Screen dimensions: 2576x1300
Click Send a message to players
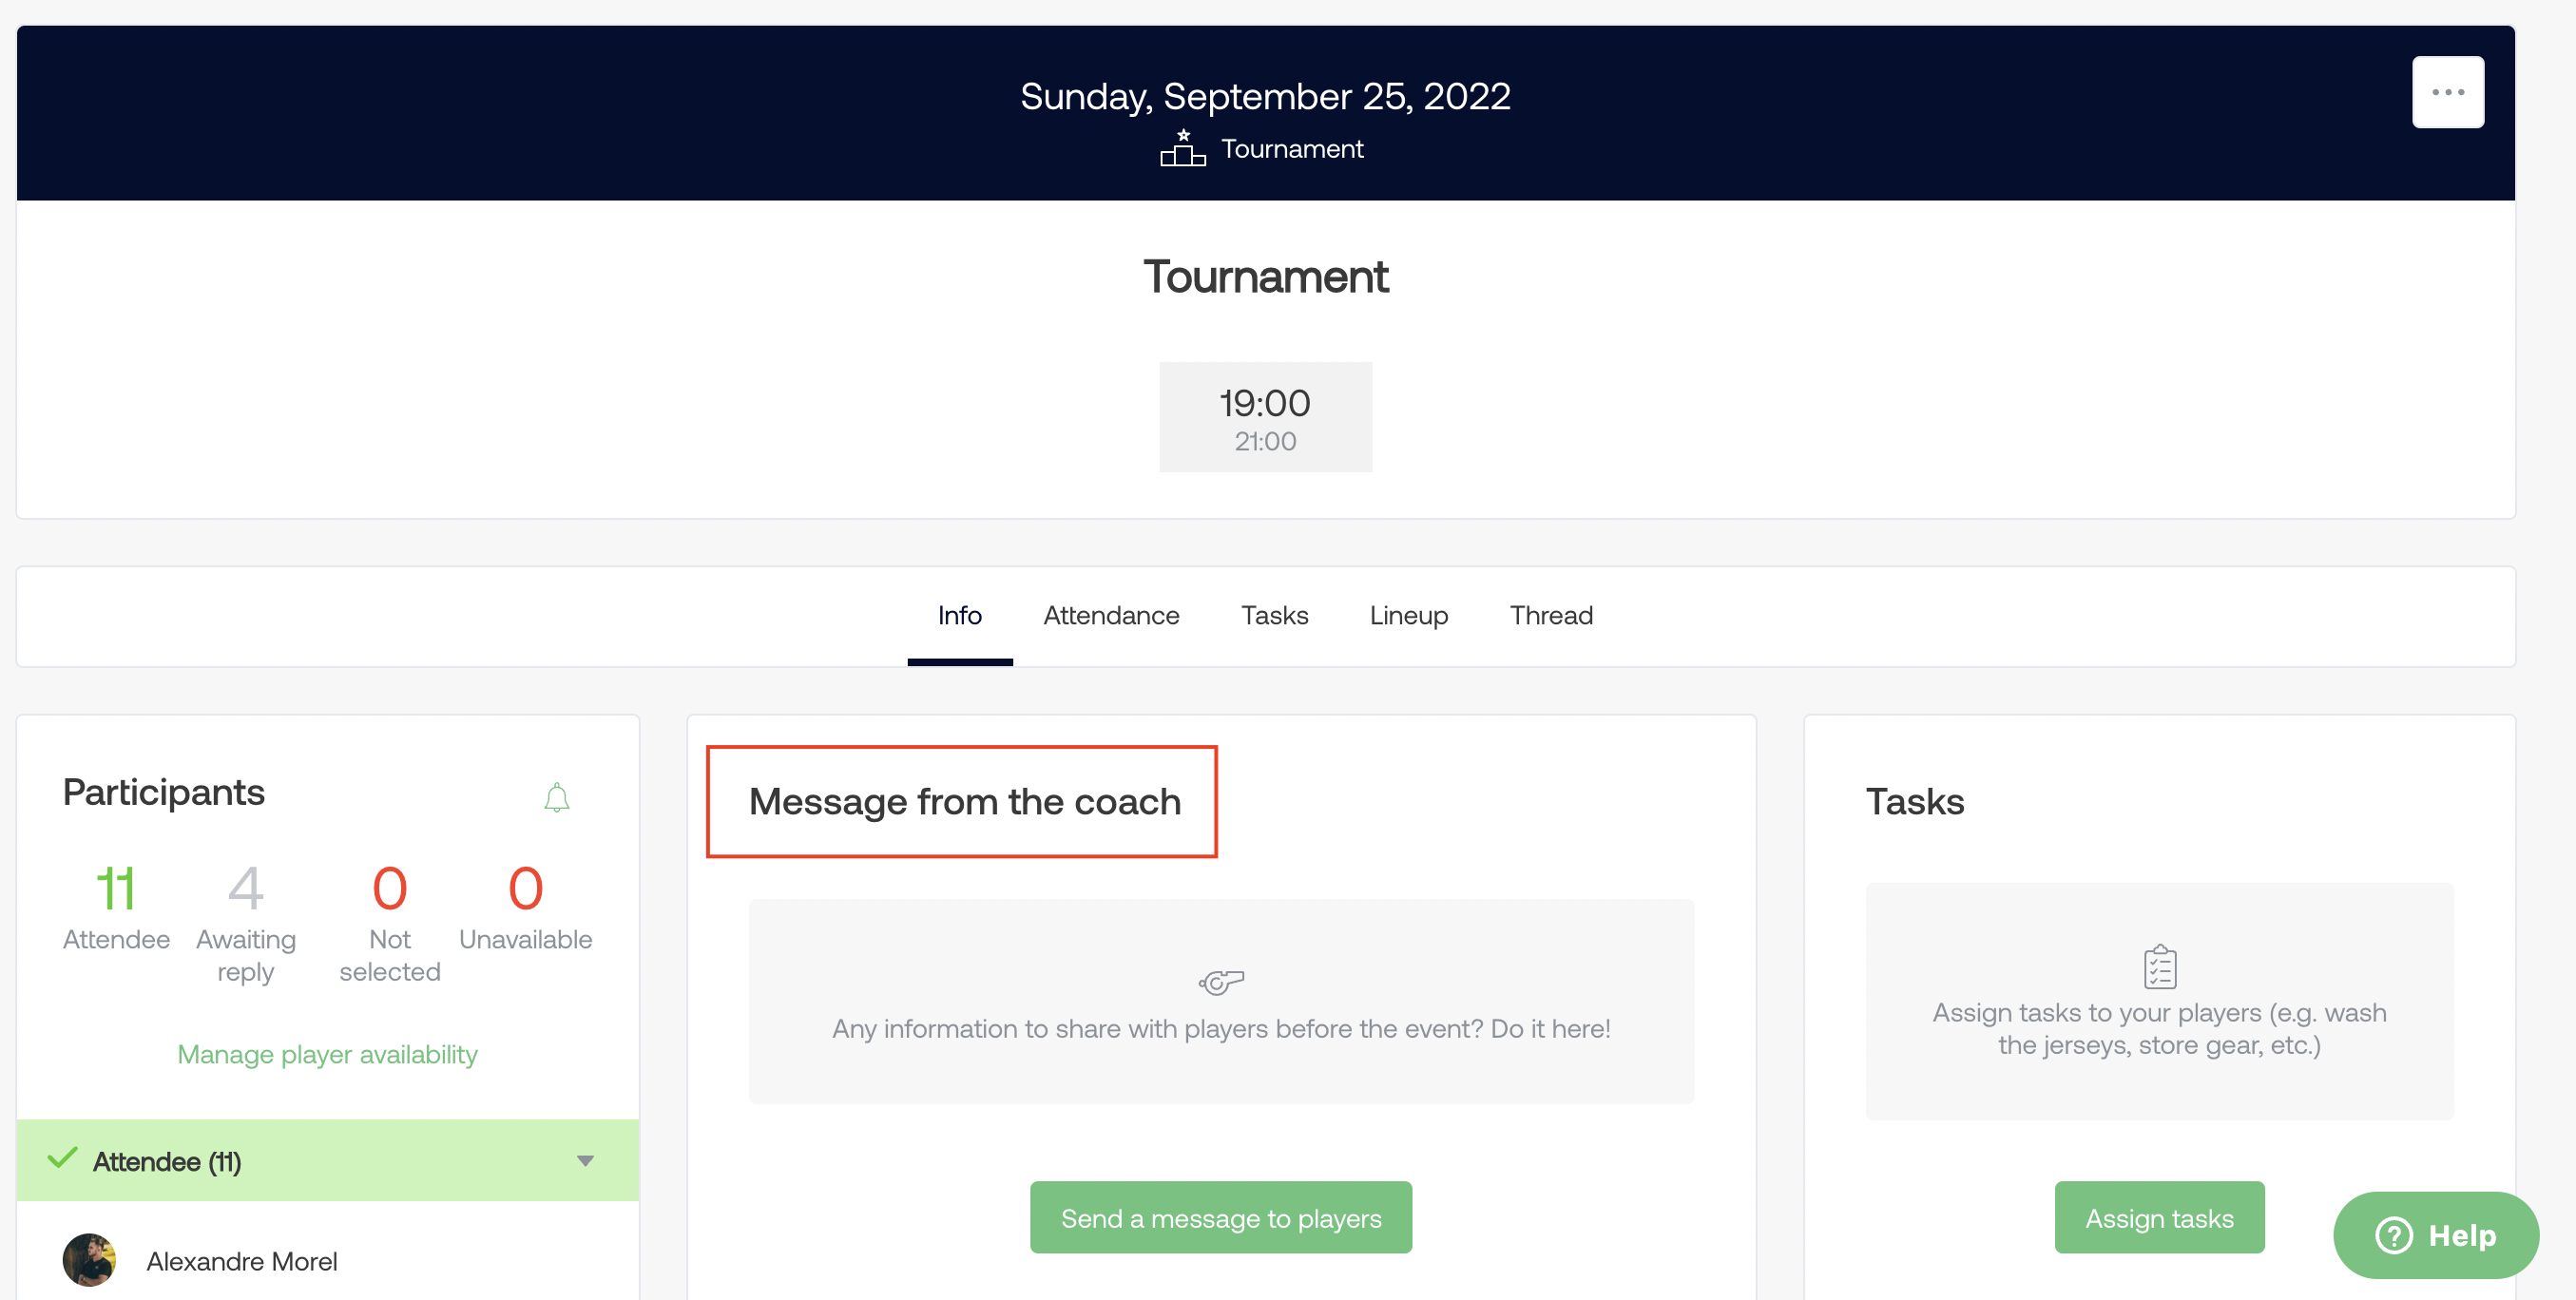(x=1221, y=1218)
